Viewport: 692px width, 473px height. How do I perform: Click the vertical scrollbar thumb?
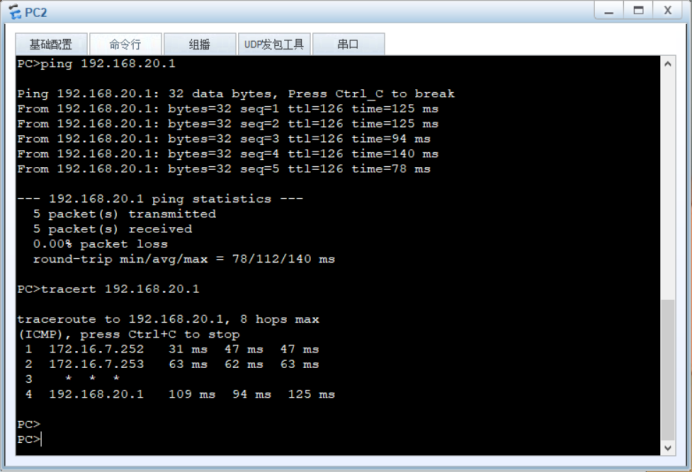coord(668,371)
